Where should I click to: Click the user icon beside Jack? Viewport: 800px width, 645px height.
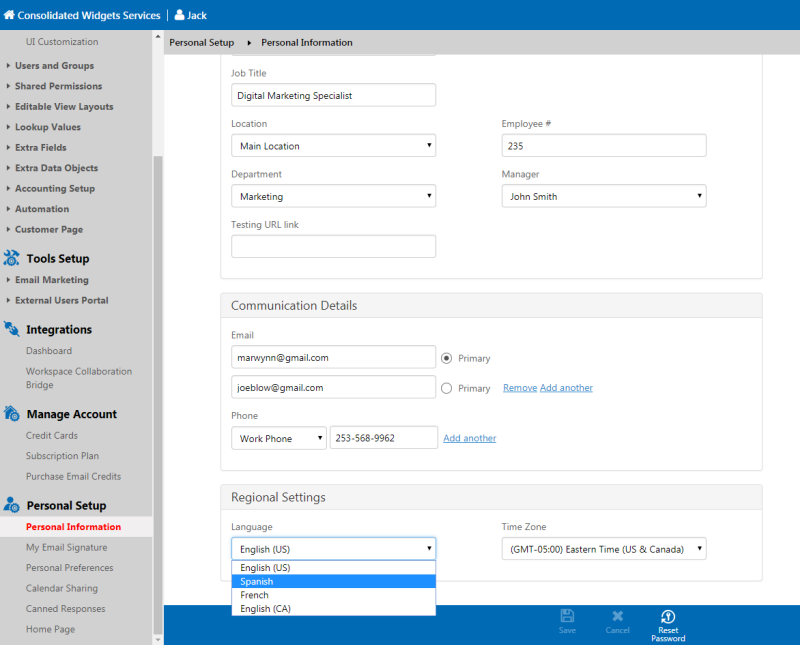179,15
